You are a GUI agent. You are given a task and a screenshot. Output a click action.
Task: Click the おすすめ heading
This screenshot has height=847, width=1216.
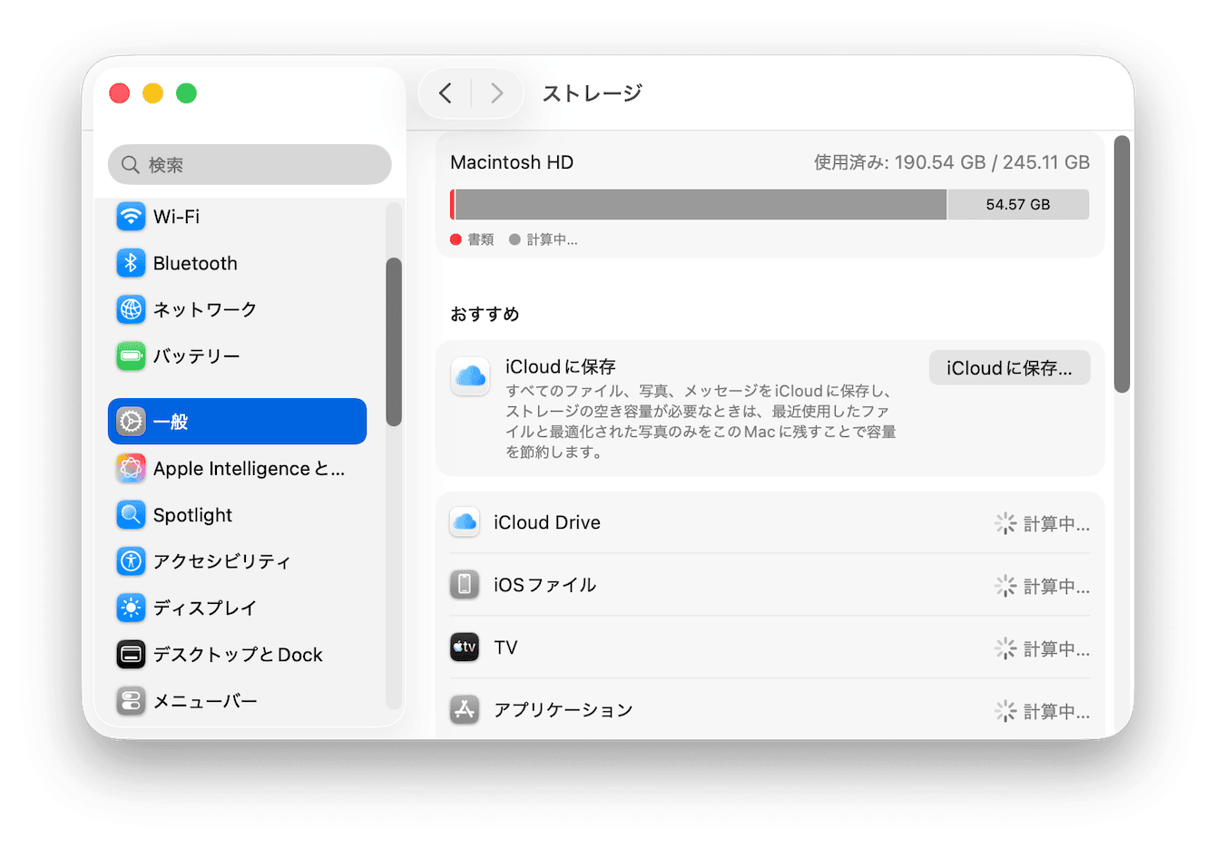tap(485, 314)
